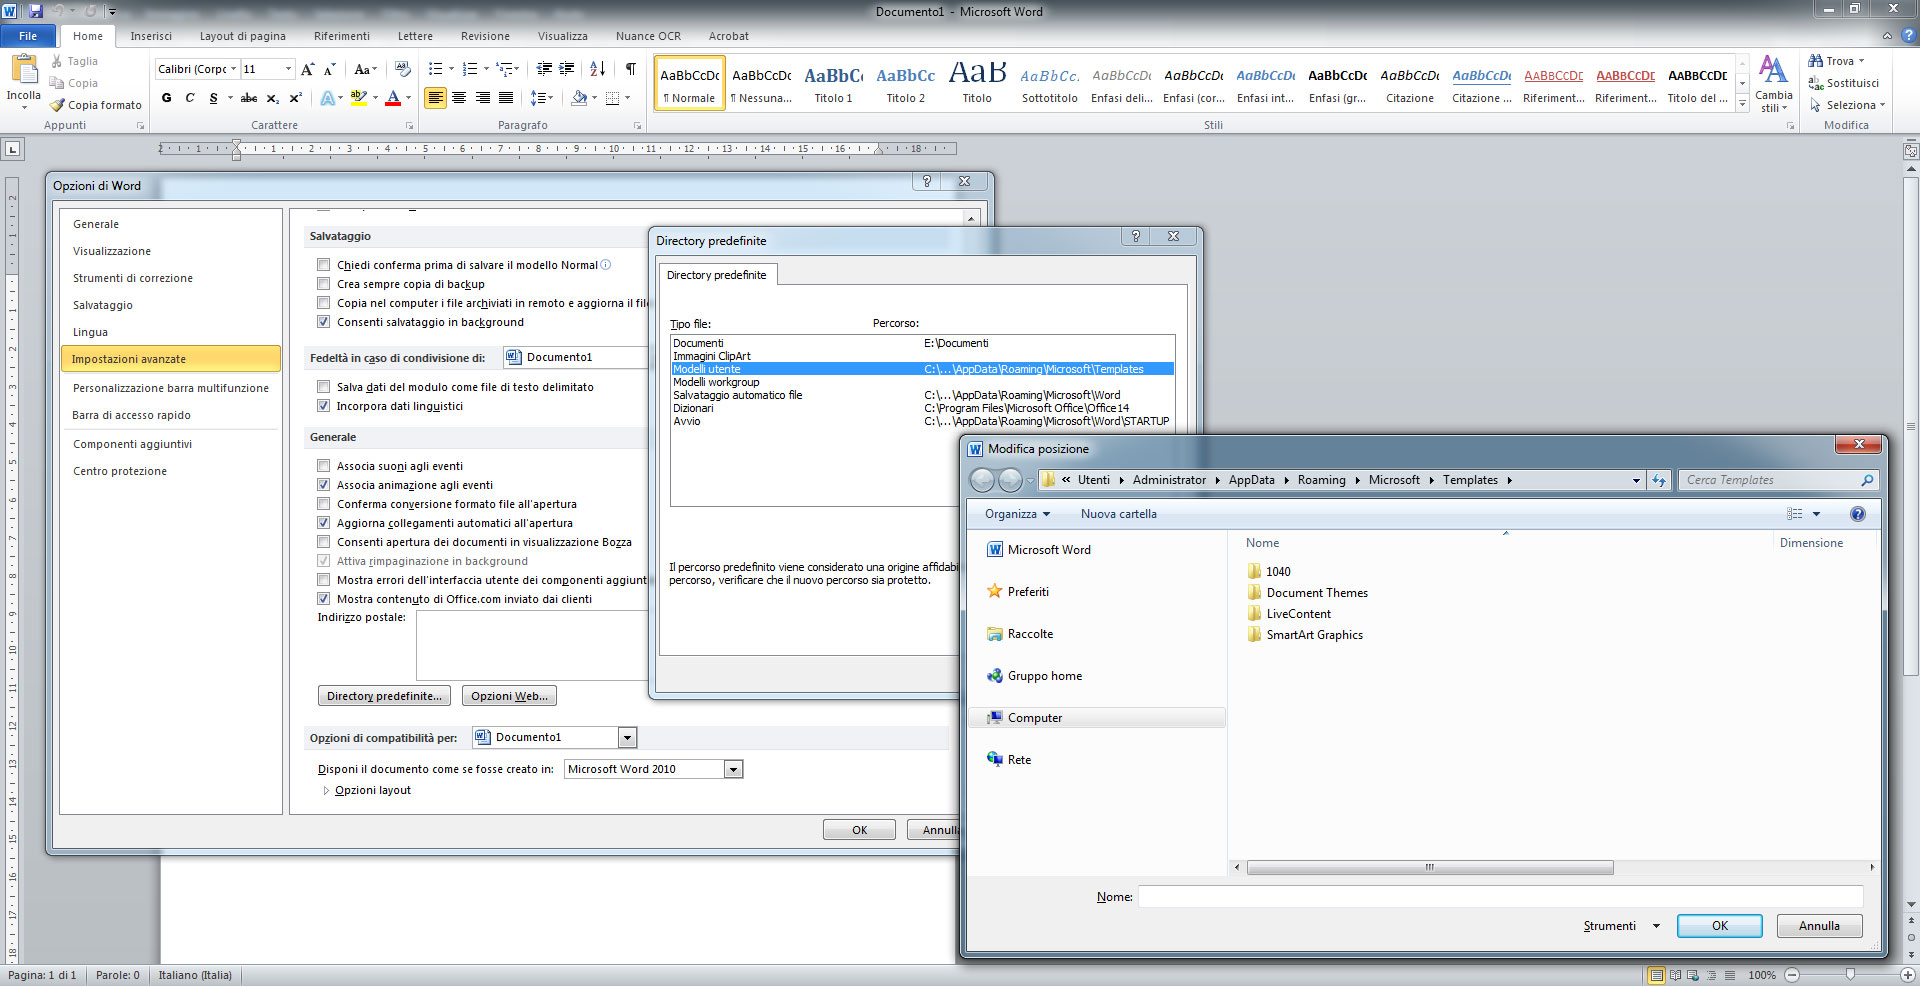Enable Crea sempre copia di backup
This screenshot has height=986, width=1920.
click(323, 284)
